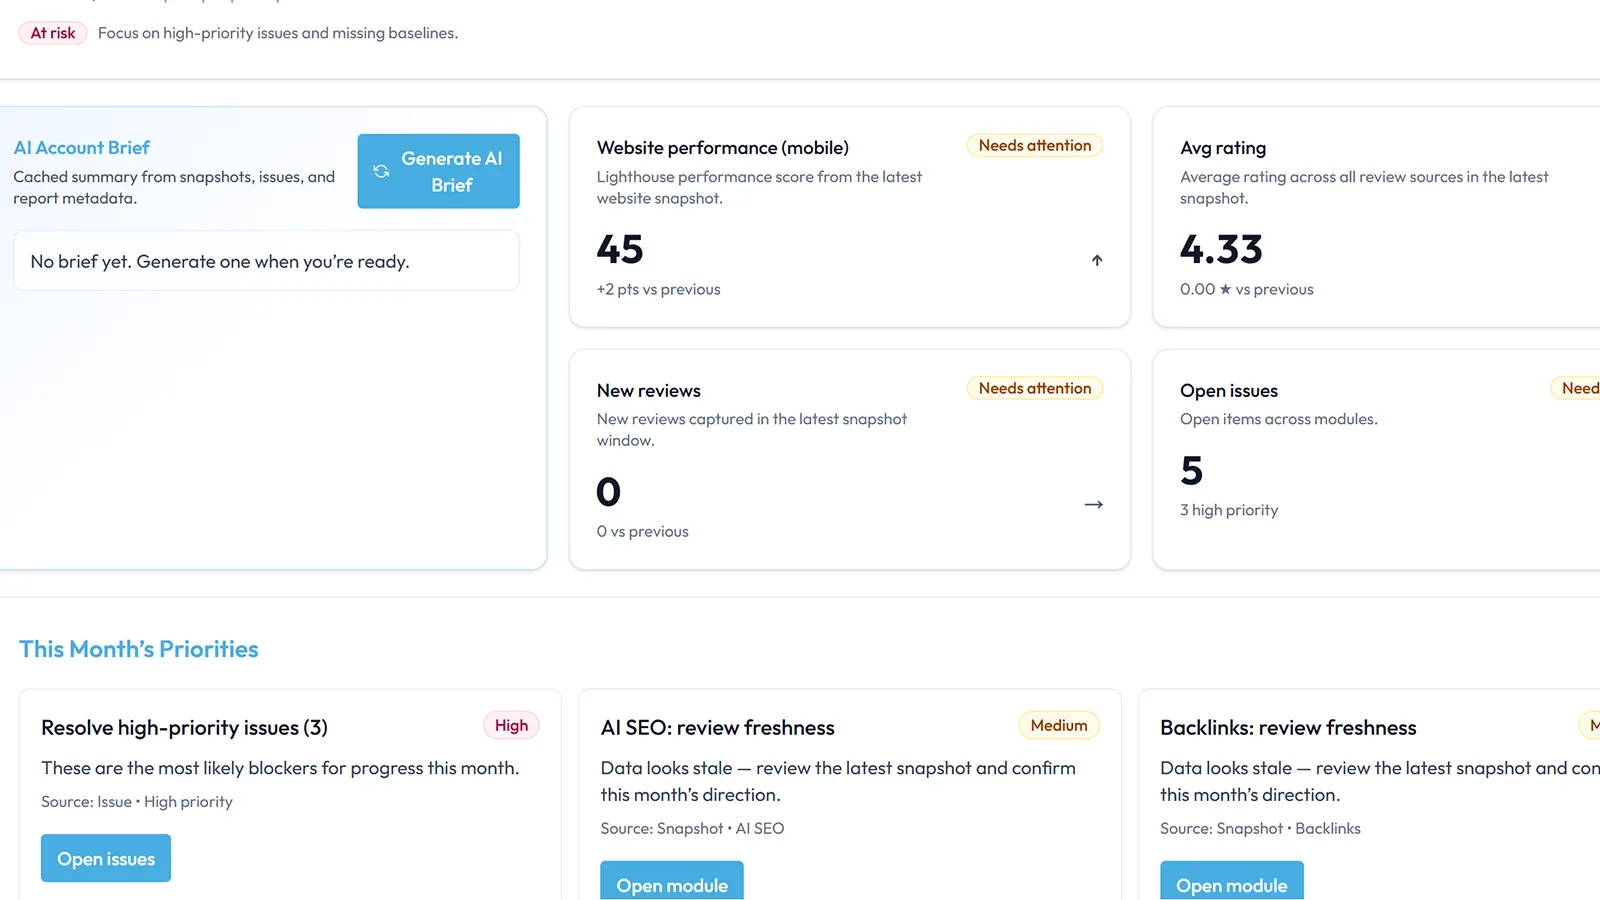Click the 'No brief yet' message box
Viewport: 1600px width, 900px height.
(266, 261)
